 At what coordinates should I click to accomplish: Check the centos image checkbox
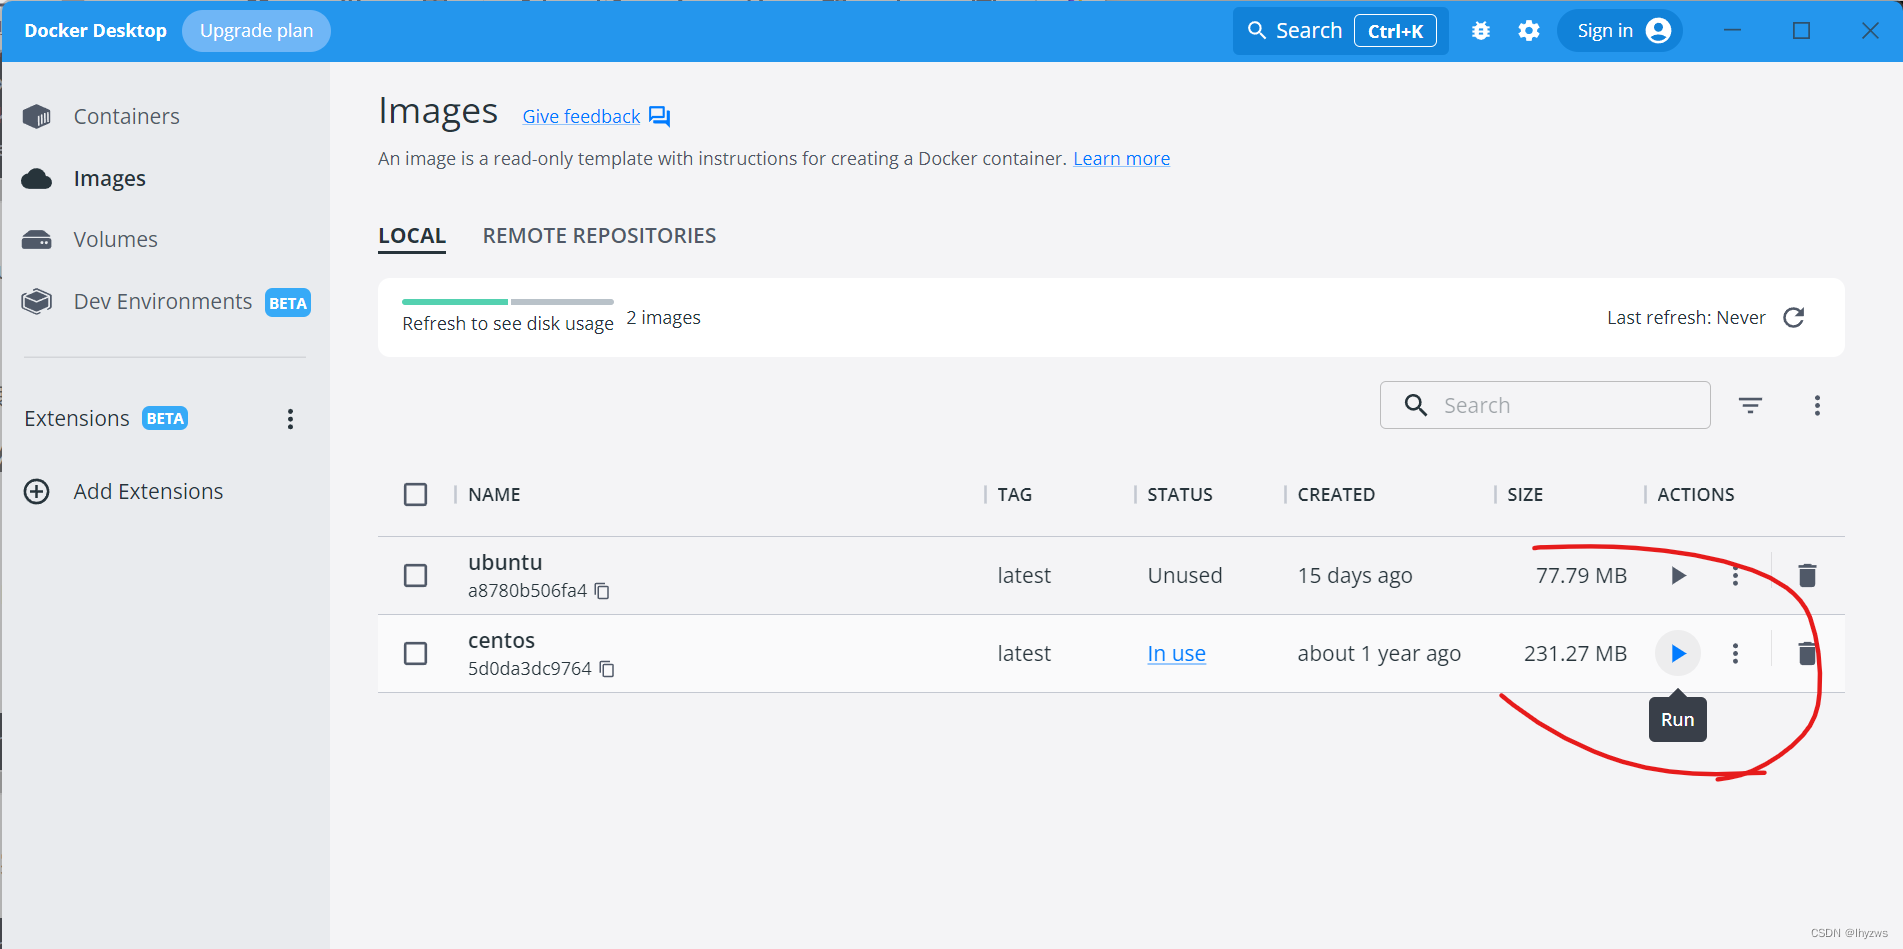[x=415, y=654]
